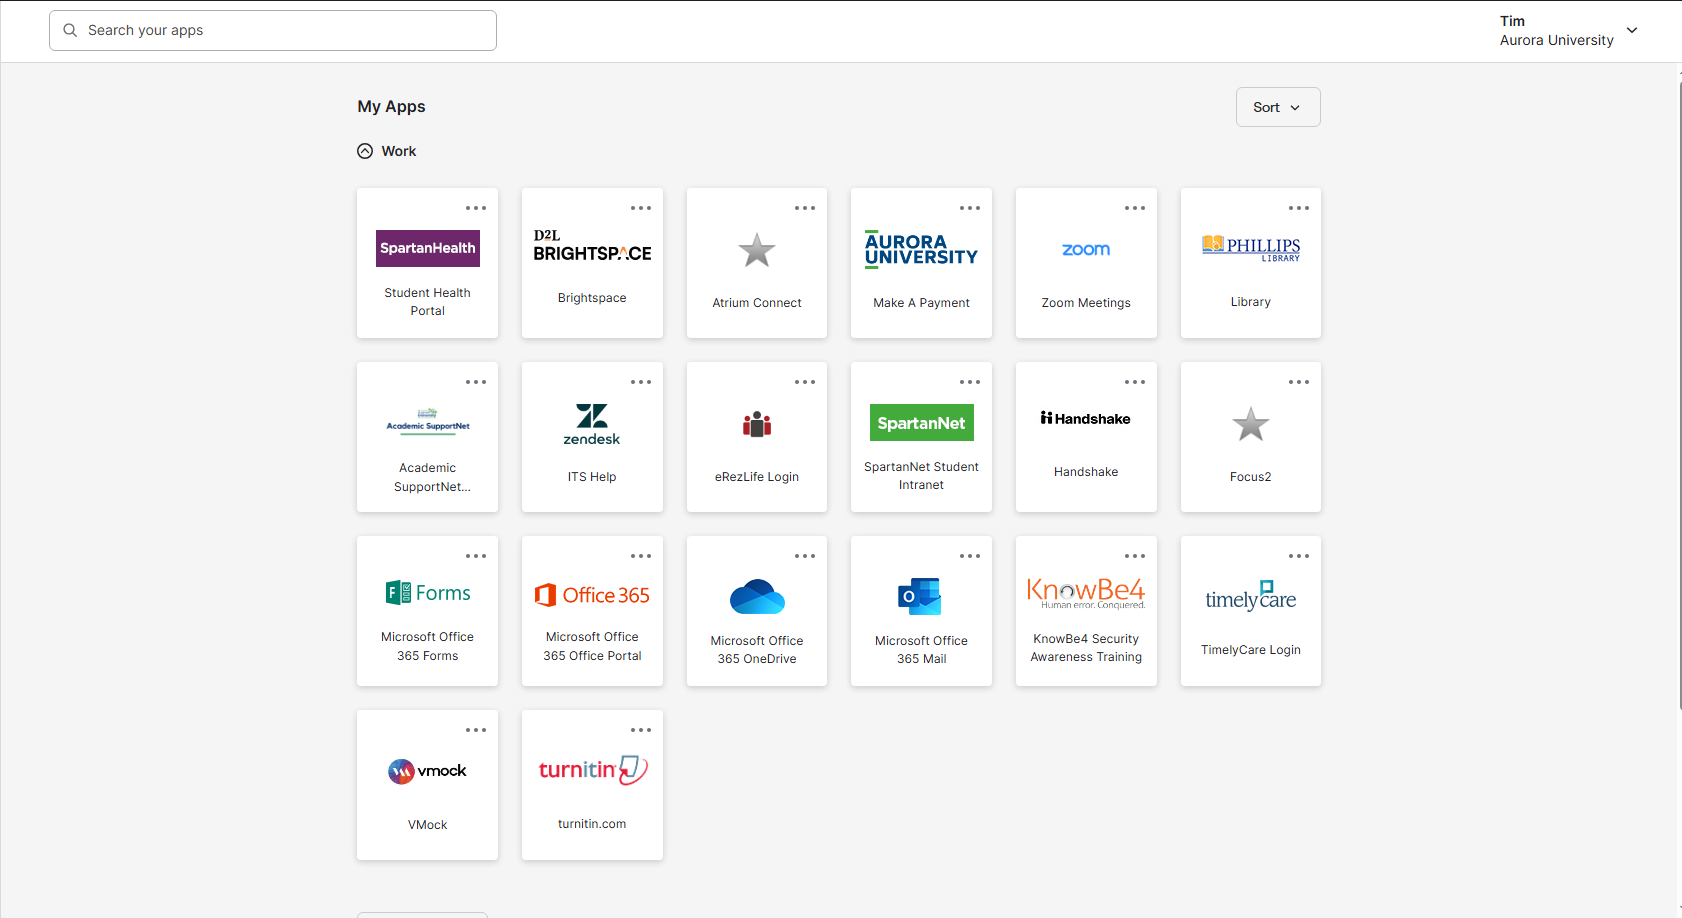Open options menu for KnowBe4 card

pyautogui.click(x=1135, y=556)
